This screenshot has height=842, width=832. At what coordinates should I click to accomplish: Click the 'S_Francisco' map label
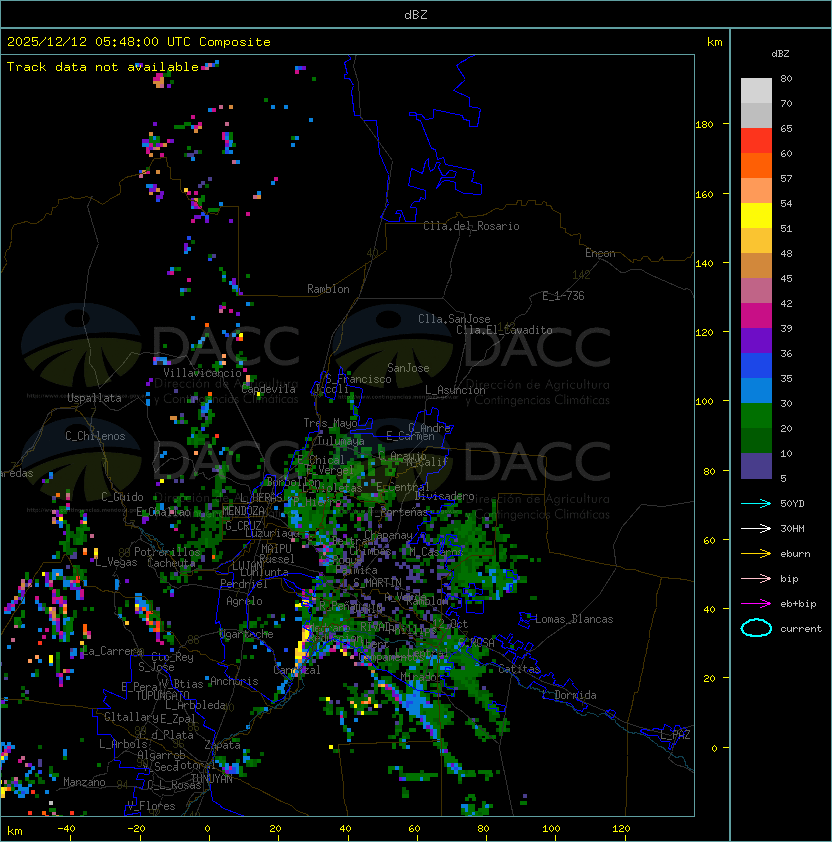[x=358, y=379]
